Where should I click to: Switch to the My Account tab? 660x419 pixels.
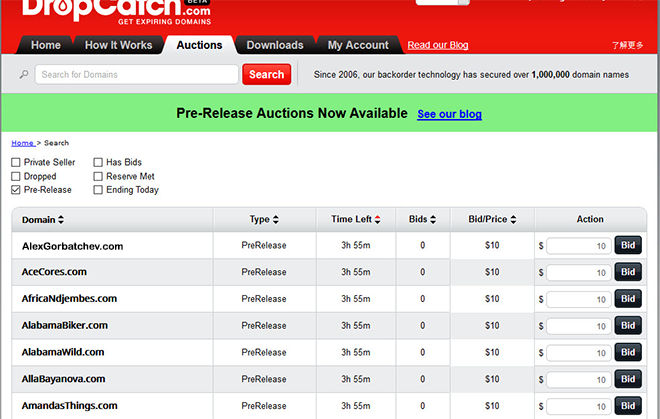(358, 45)
